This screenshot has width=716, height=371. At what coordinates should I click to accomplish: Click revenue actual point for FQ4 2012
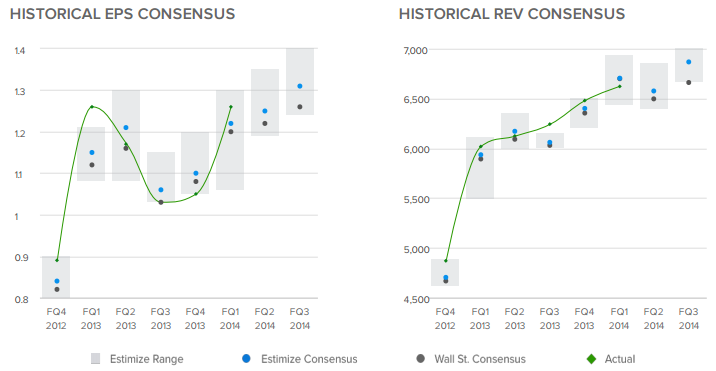click(446, 261)
